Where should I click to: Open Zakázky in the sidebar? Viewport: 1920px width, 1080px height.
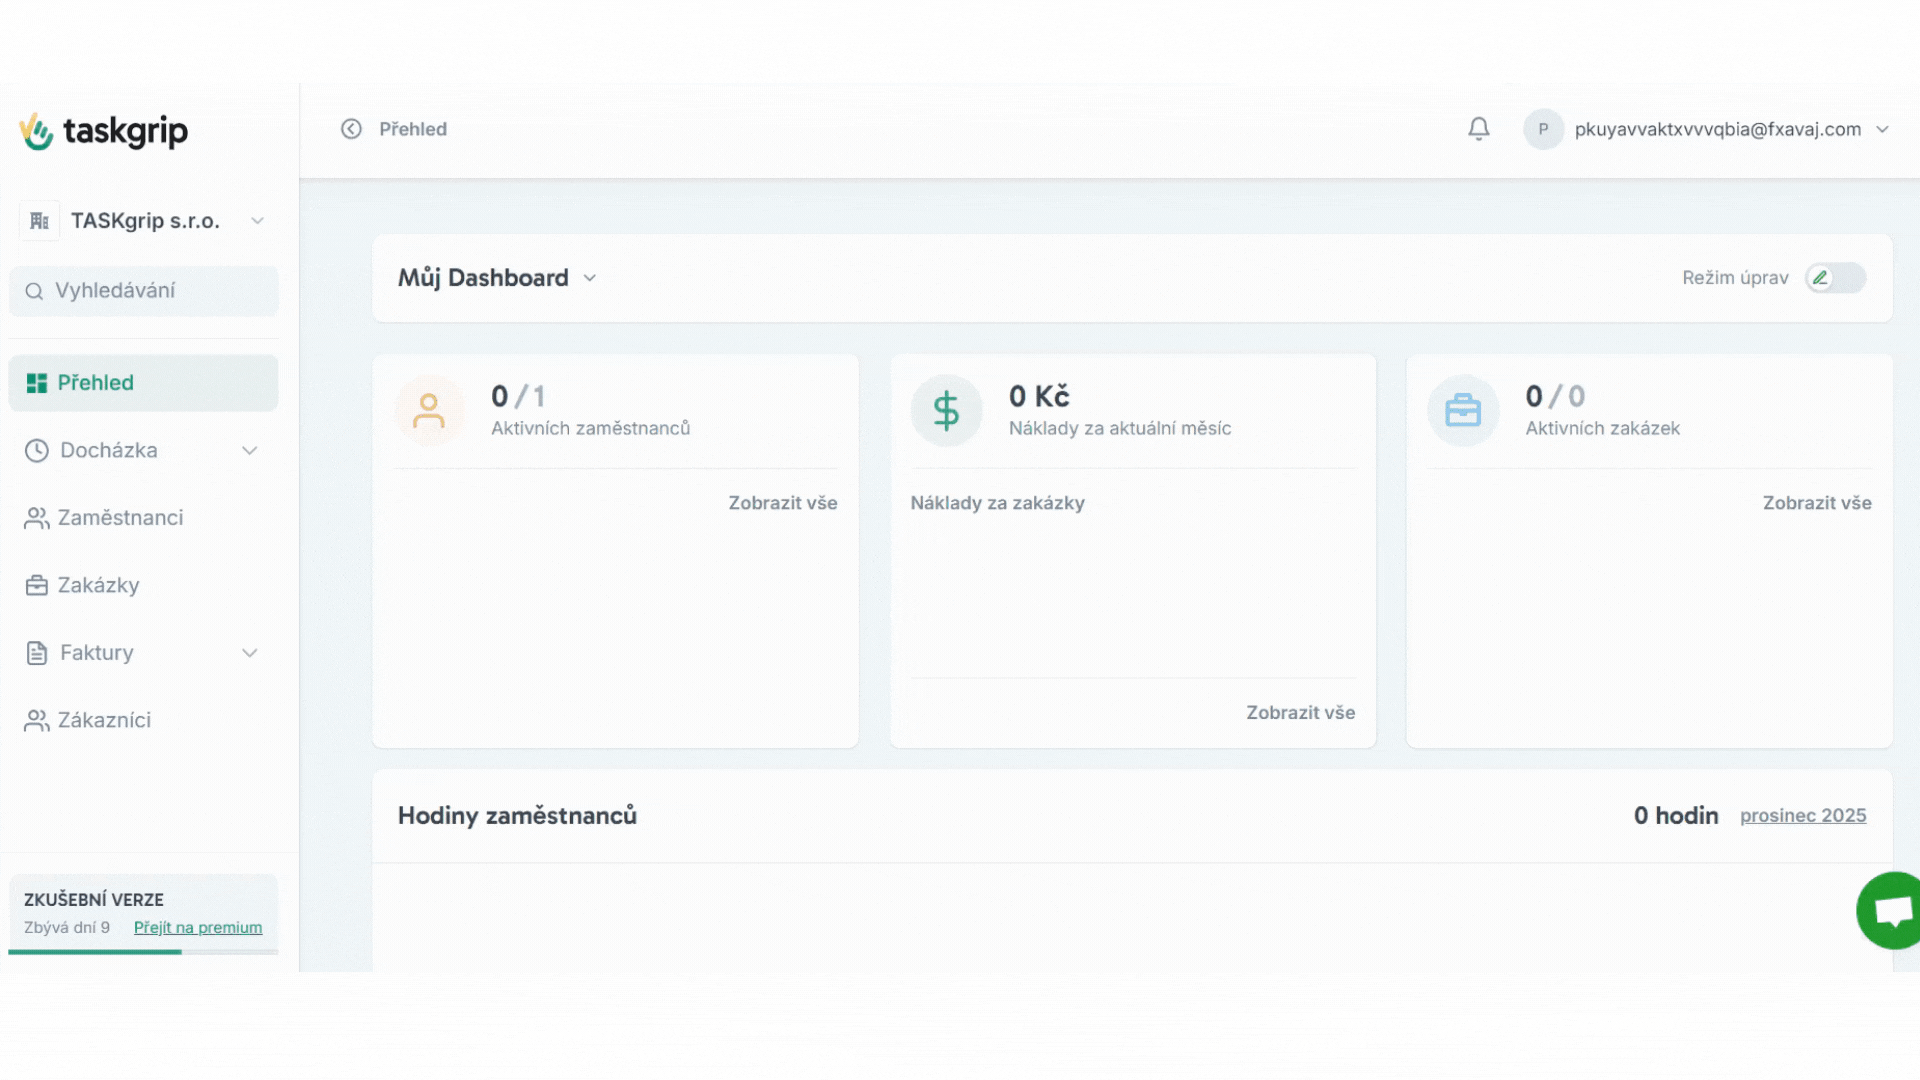[x=98, y=585]
